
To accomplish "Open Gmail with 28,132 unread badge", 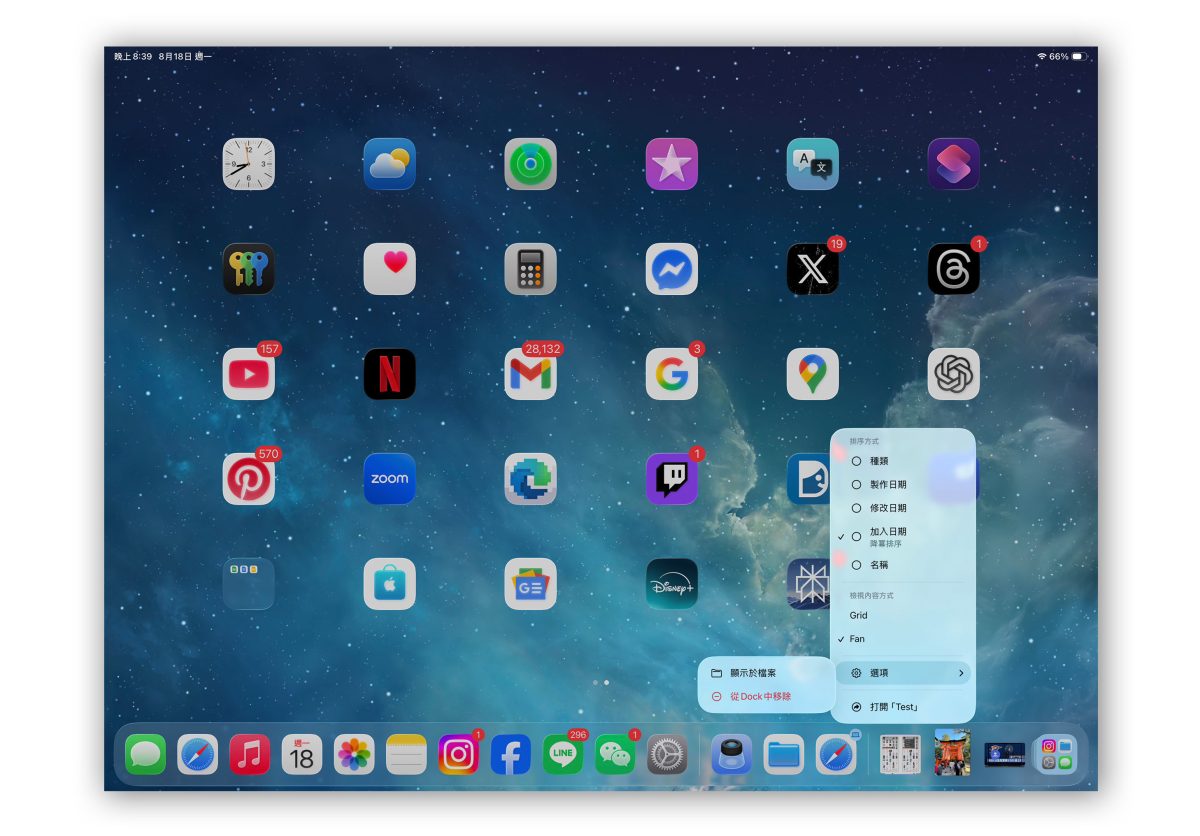I will click(530, 374).
